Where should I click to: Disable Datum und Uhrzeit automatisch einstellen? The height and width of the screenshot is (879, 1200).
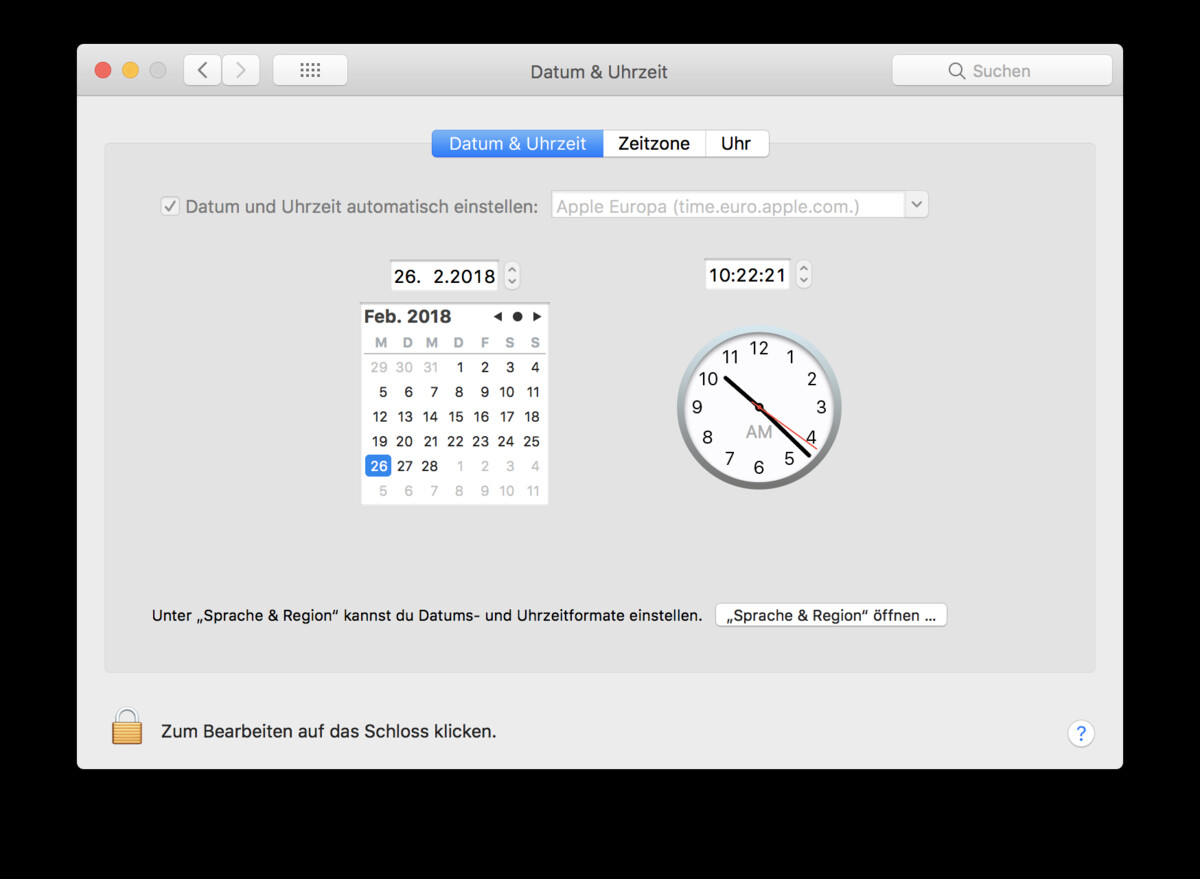click(x=170, y=205)
